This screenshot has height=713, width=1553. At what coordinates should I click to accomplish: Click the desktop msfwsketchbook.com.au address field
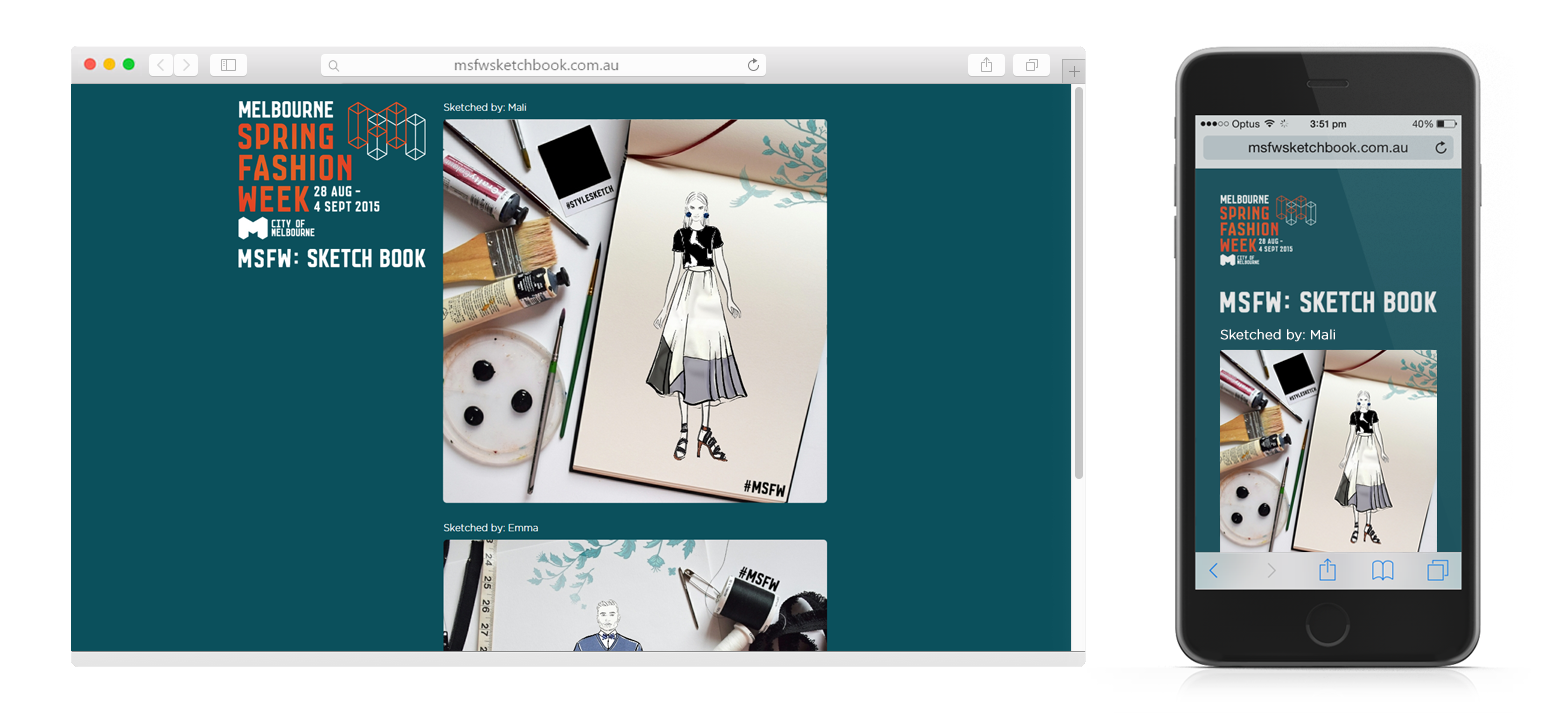[x=543, y=65]
